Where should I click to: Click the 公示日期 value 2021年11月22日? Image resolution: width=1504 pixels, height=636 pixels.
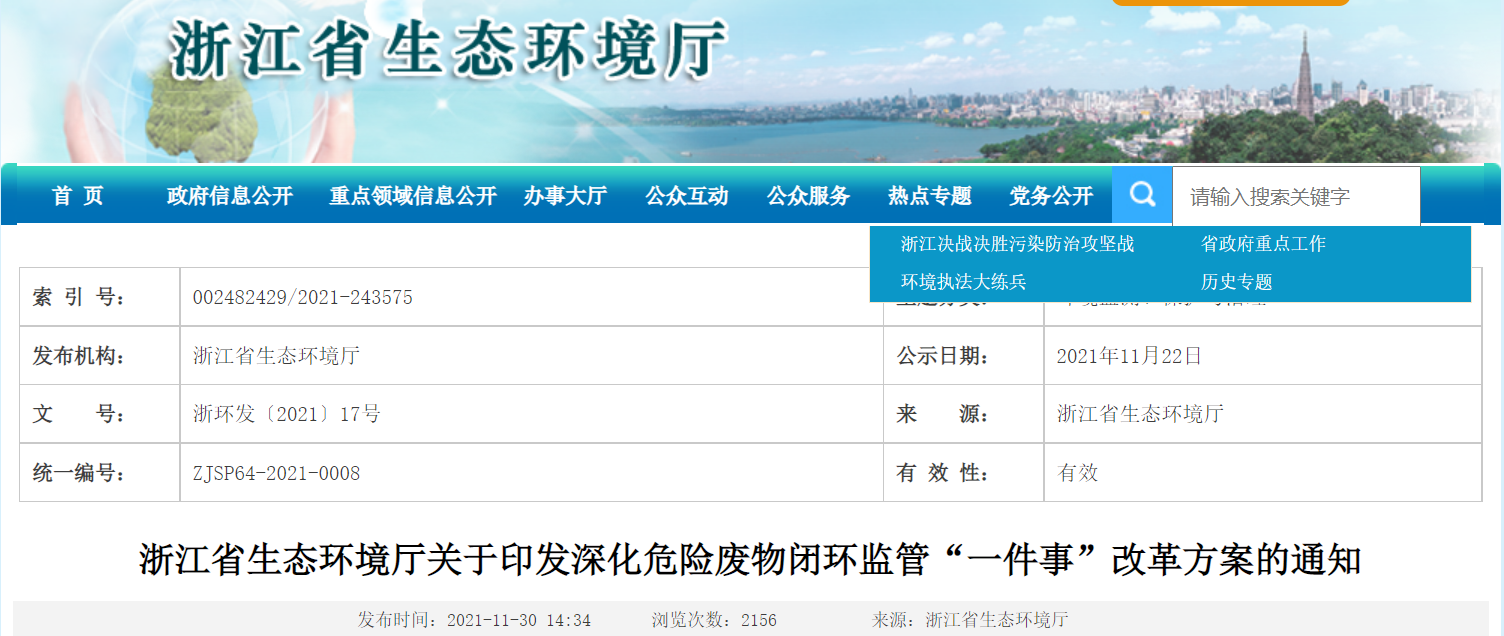1129,356
